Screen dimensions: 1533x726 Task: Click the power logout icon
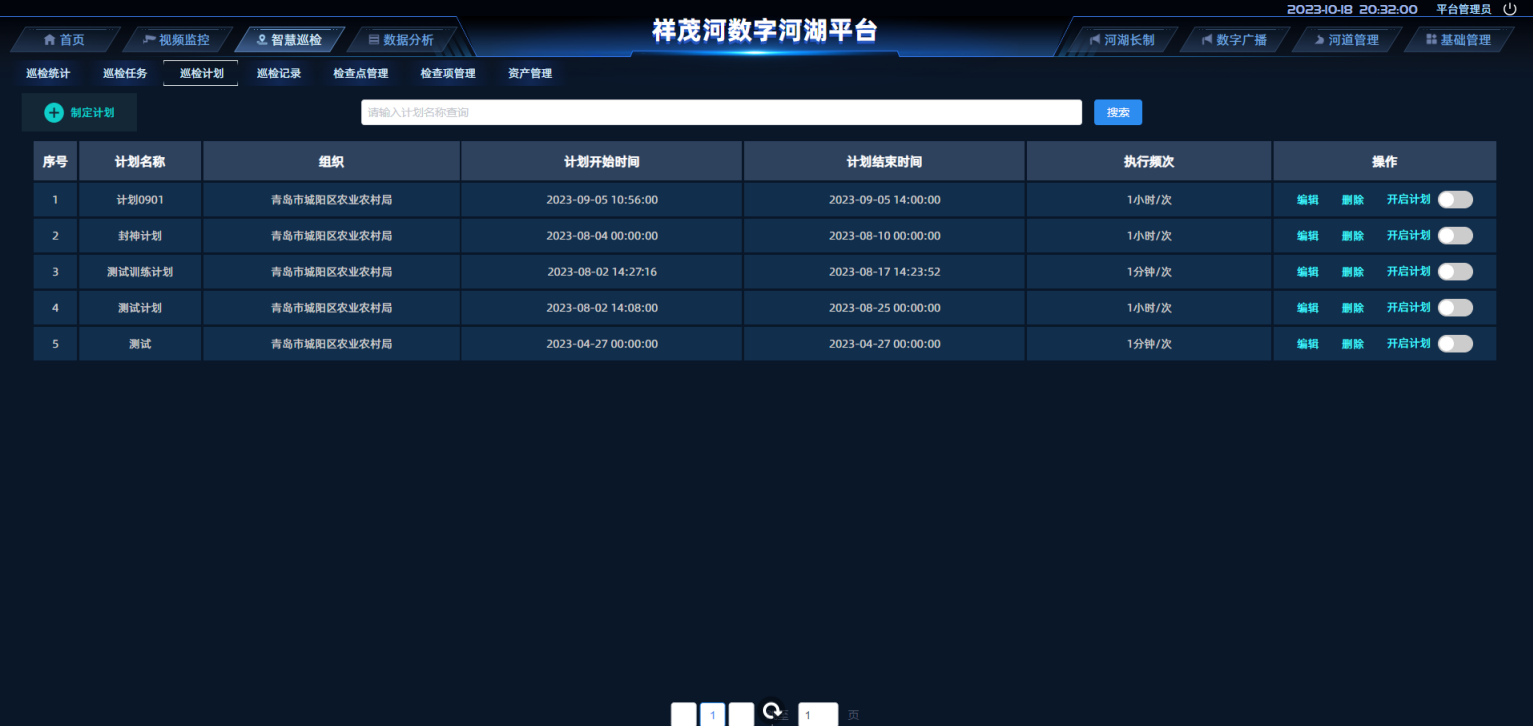pos(1510,9)
